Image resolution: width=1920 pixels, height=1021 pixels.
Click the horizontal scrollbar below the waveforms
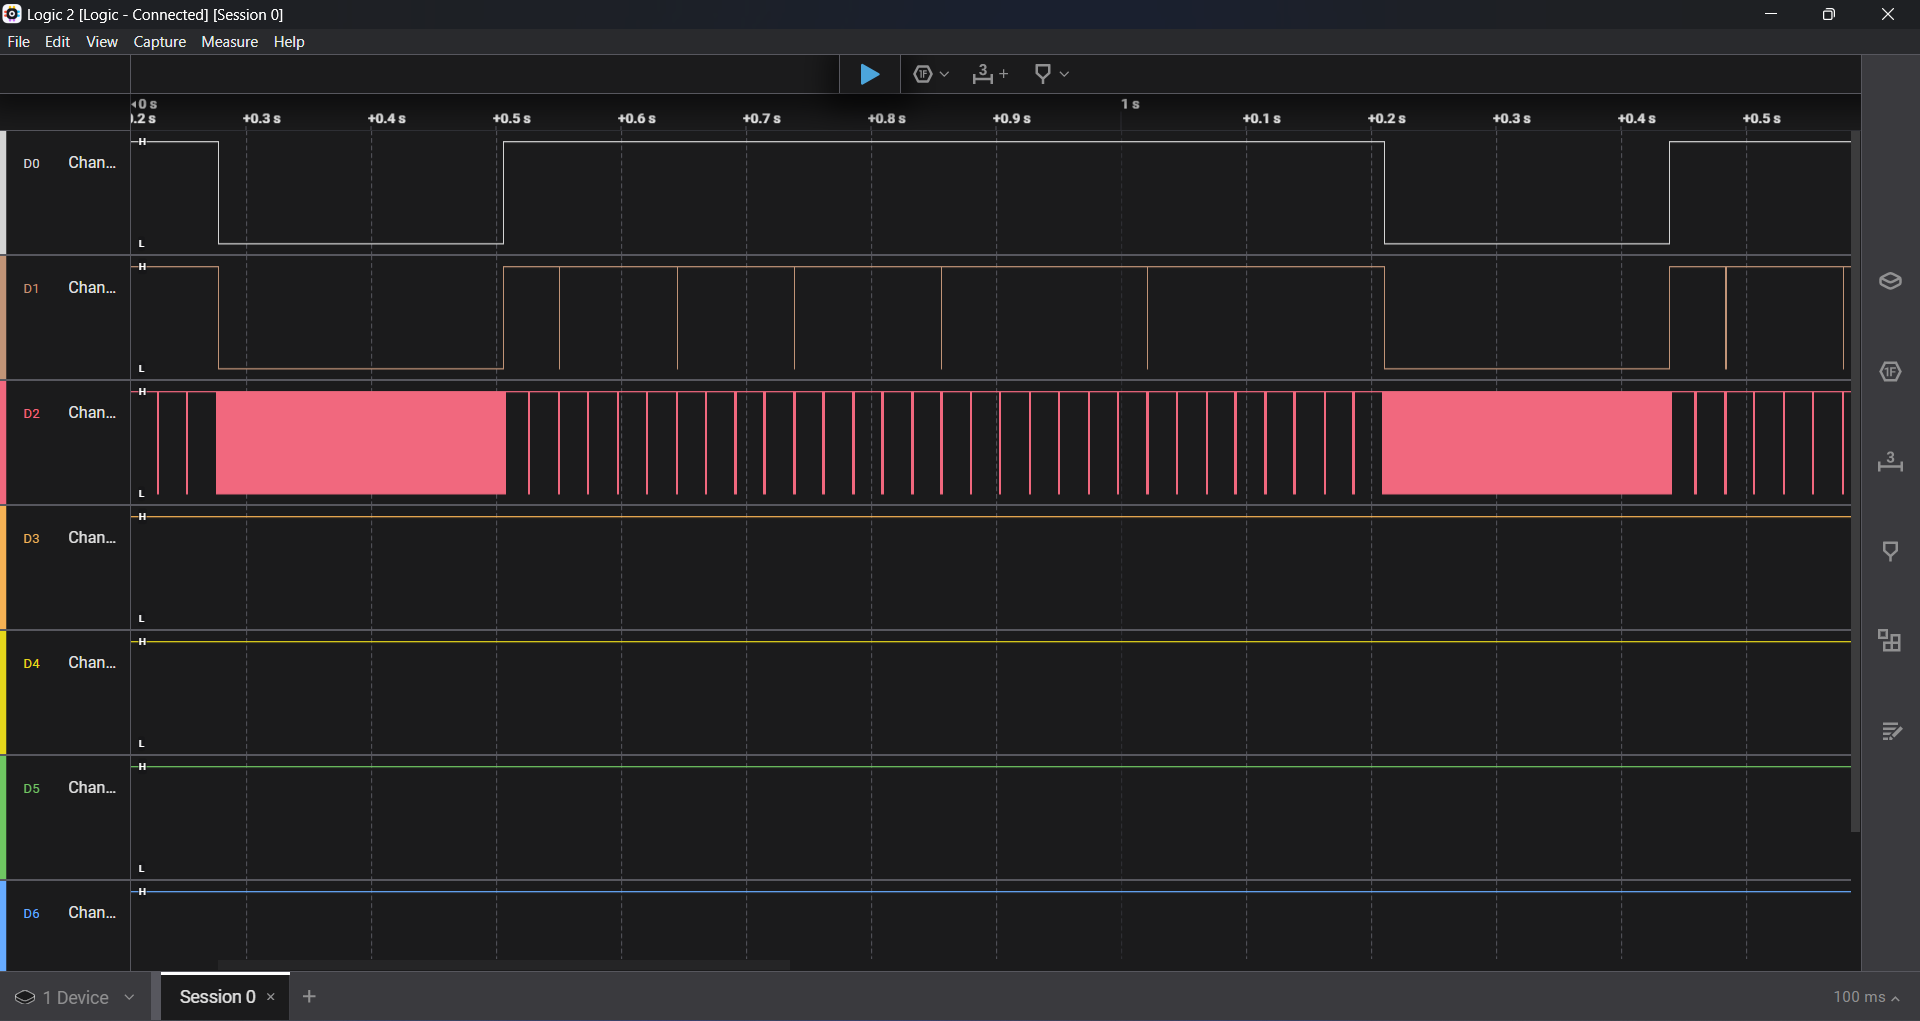pyautogui.click(x=504, y=965)
